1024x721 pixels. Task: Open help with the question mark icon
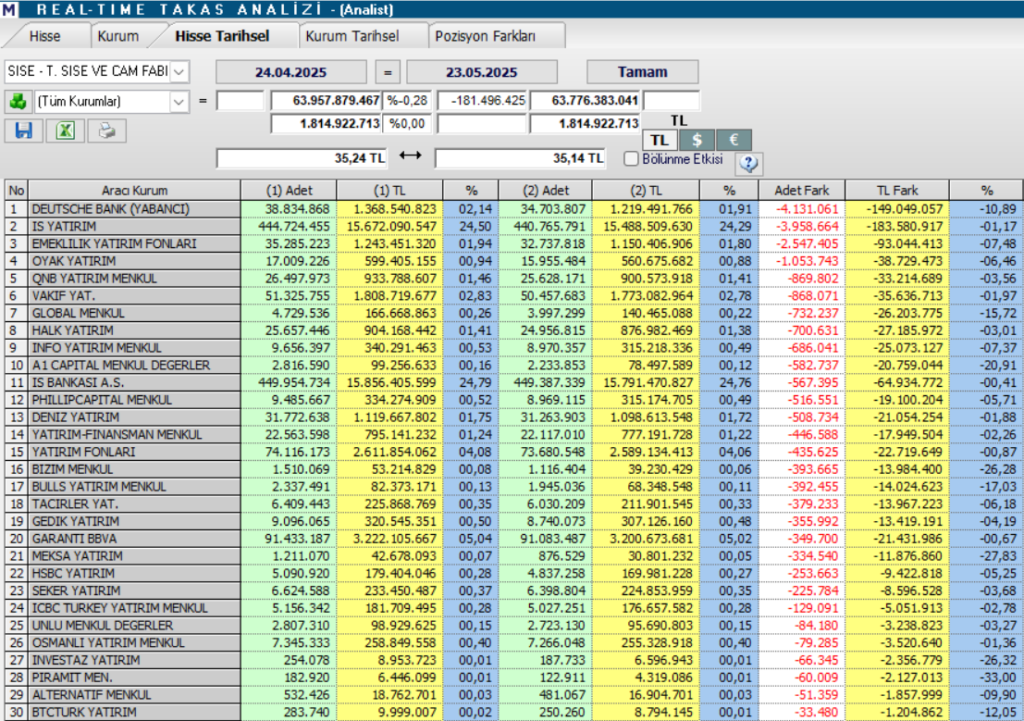click(x=748, y=163)
